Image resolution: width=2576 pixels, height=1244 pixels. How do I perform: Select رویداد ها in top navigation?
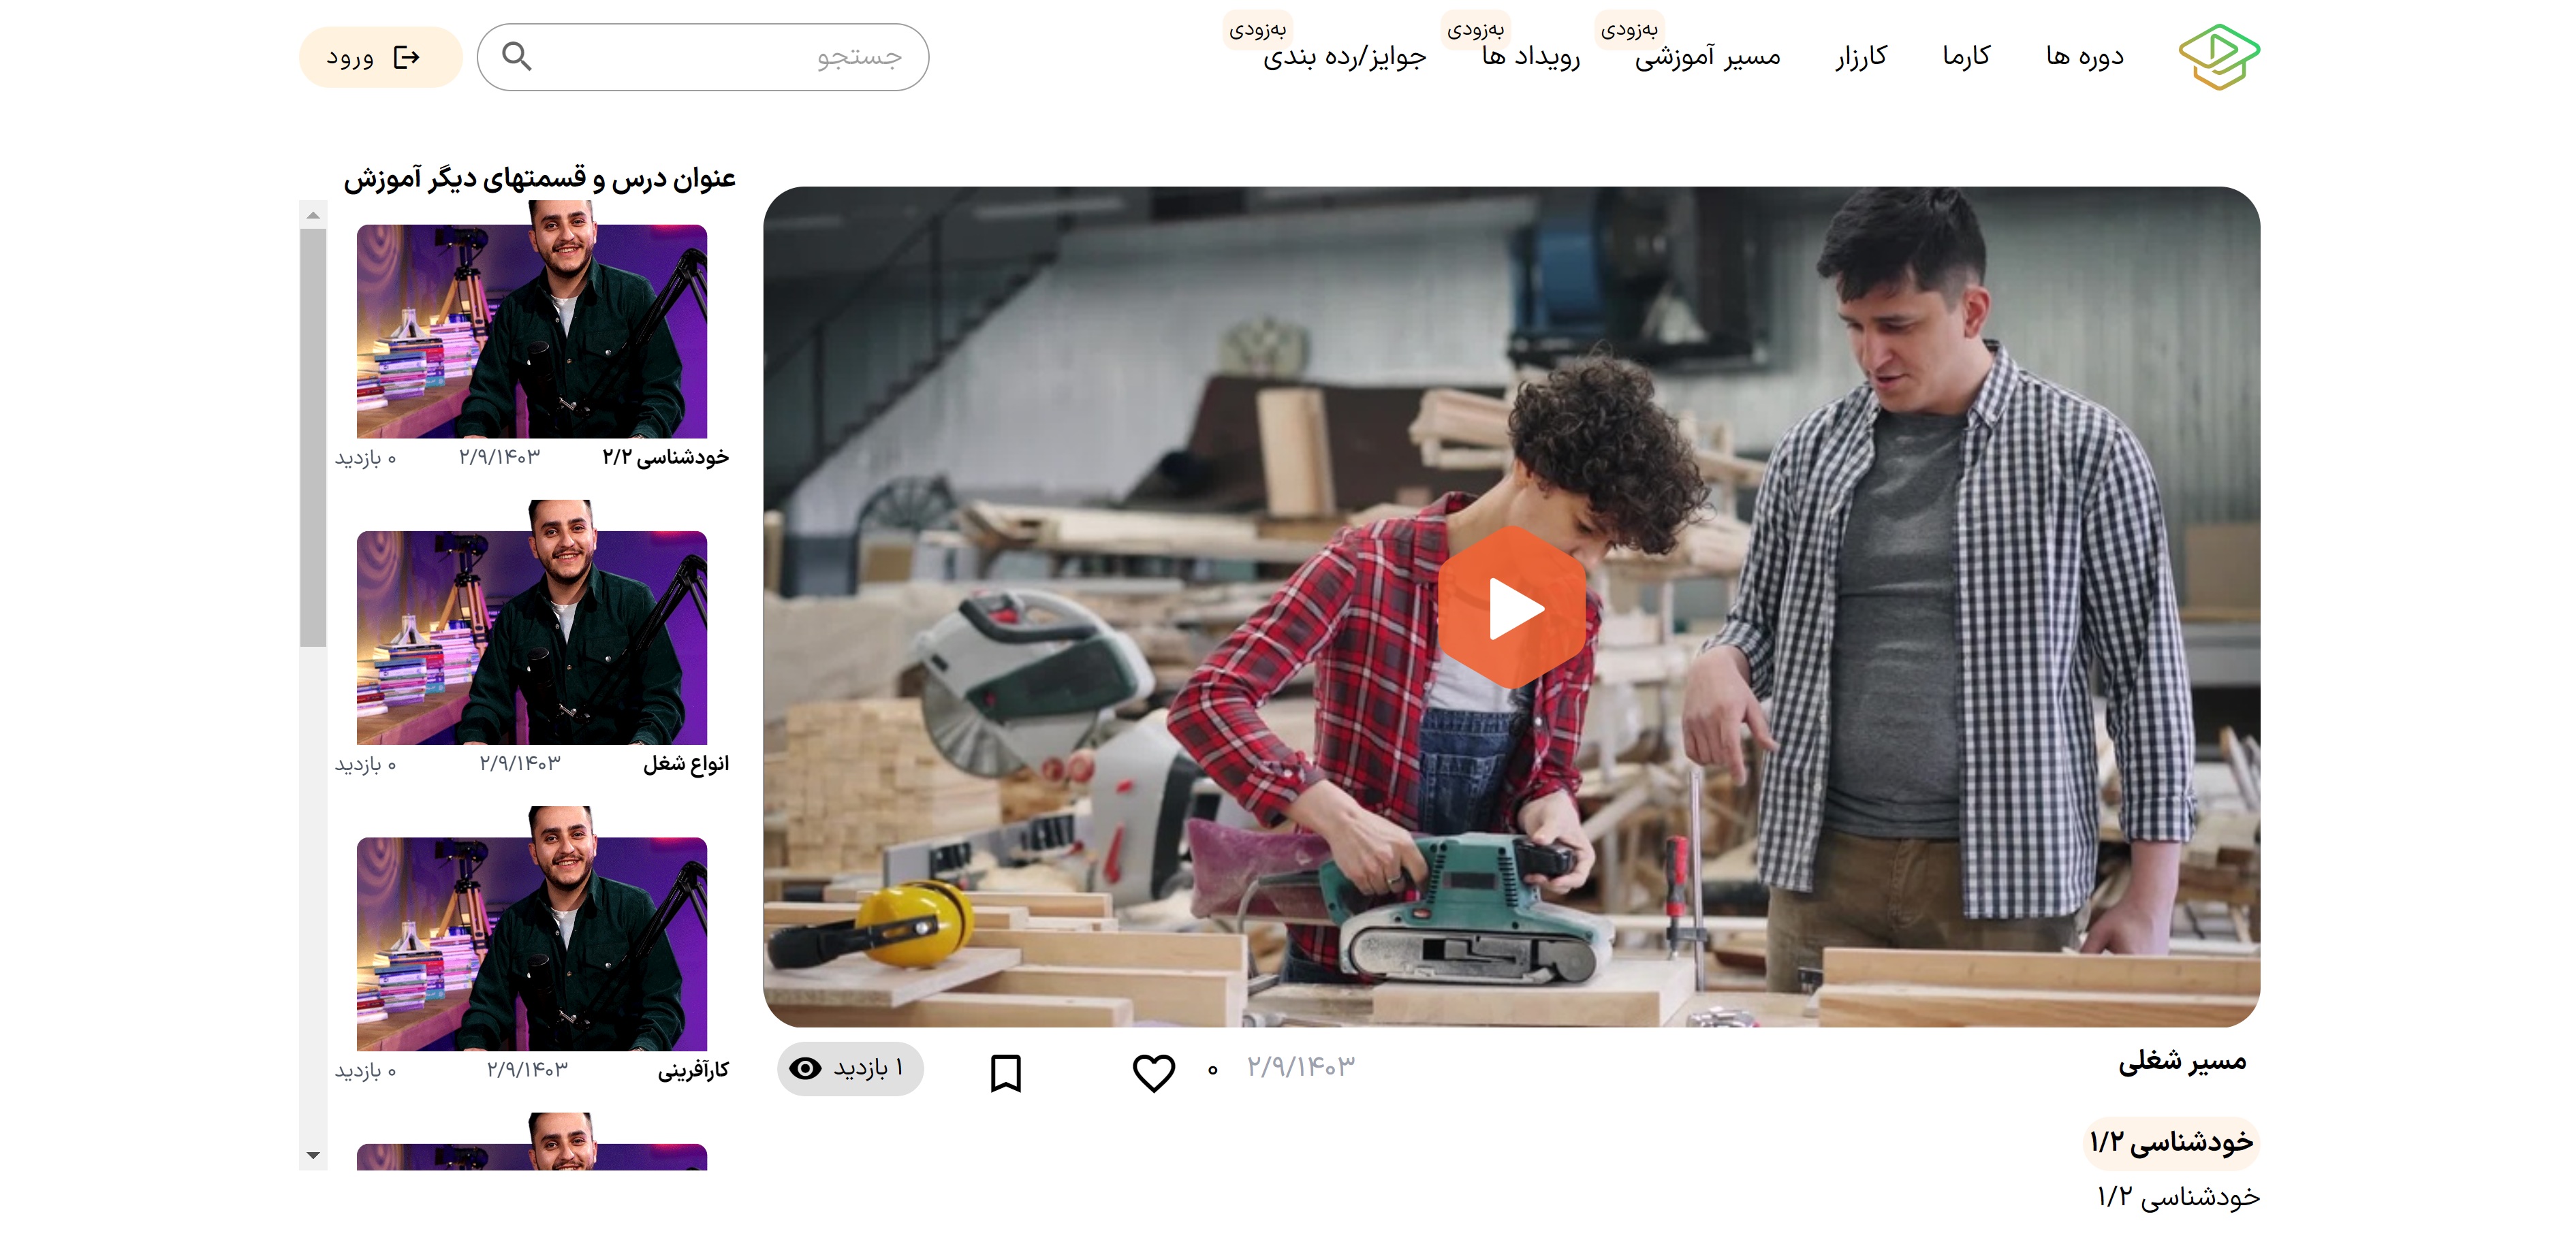coord(1531,56)
